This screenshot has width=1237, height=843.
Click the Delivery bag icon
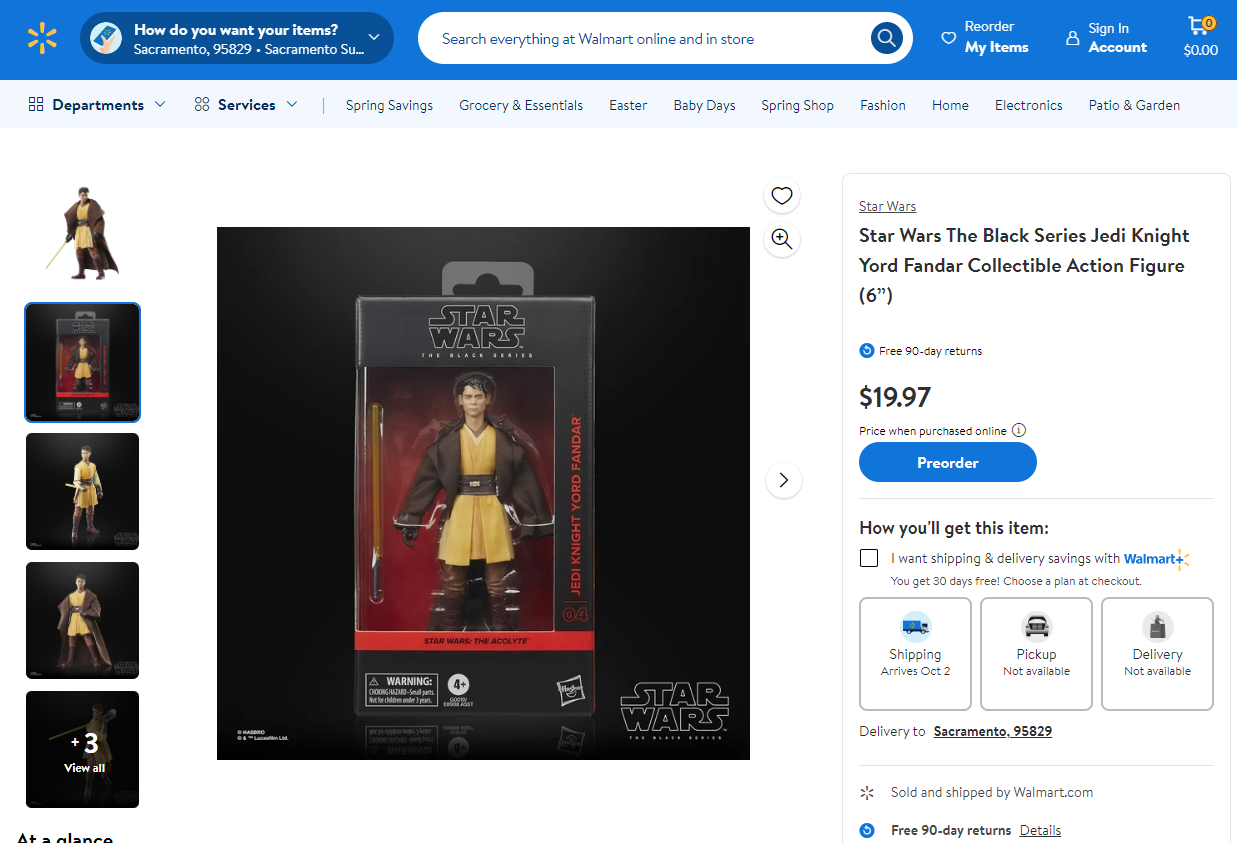pos(1157,627)
